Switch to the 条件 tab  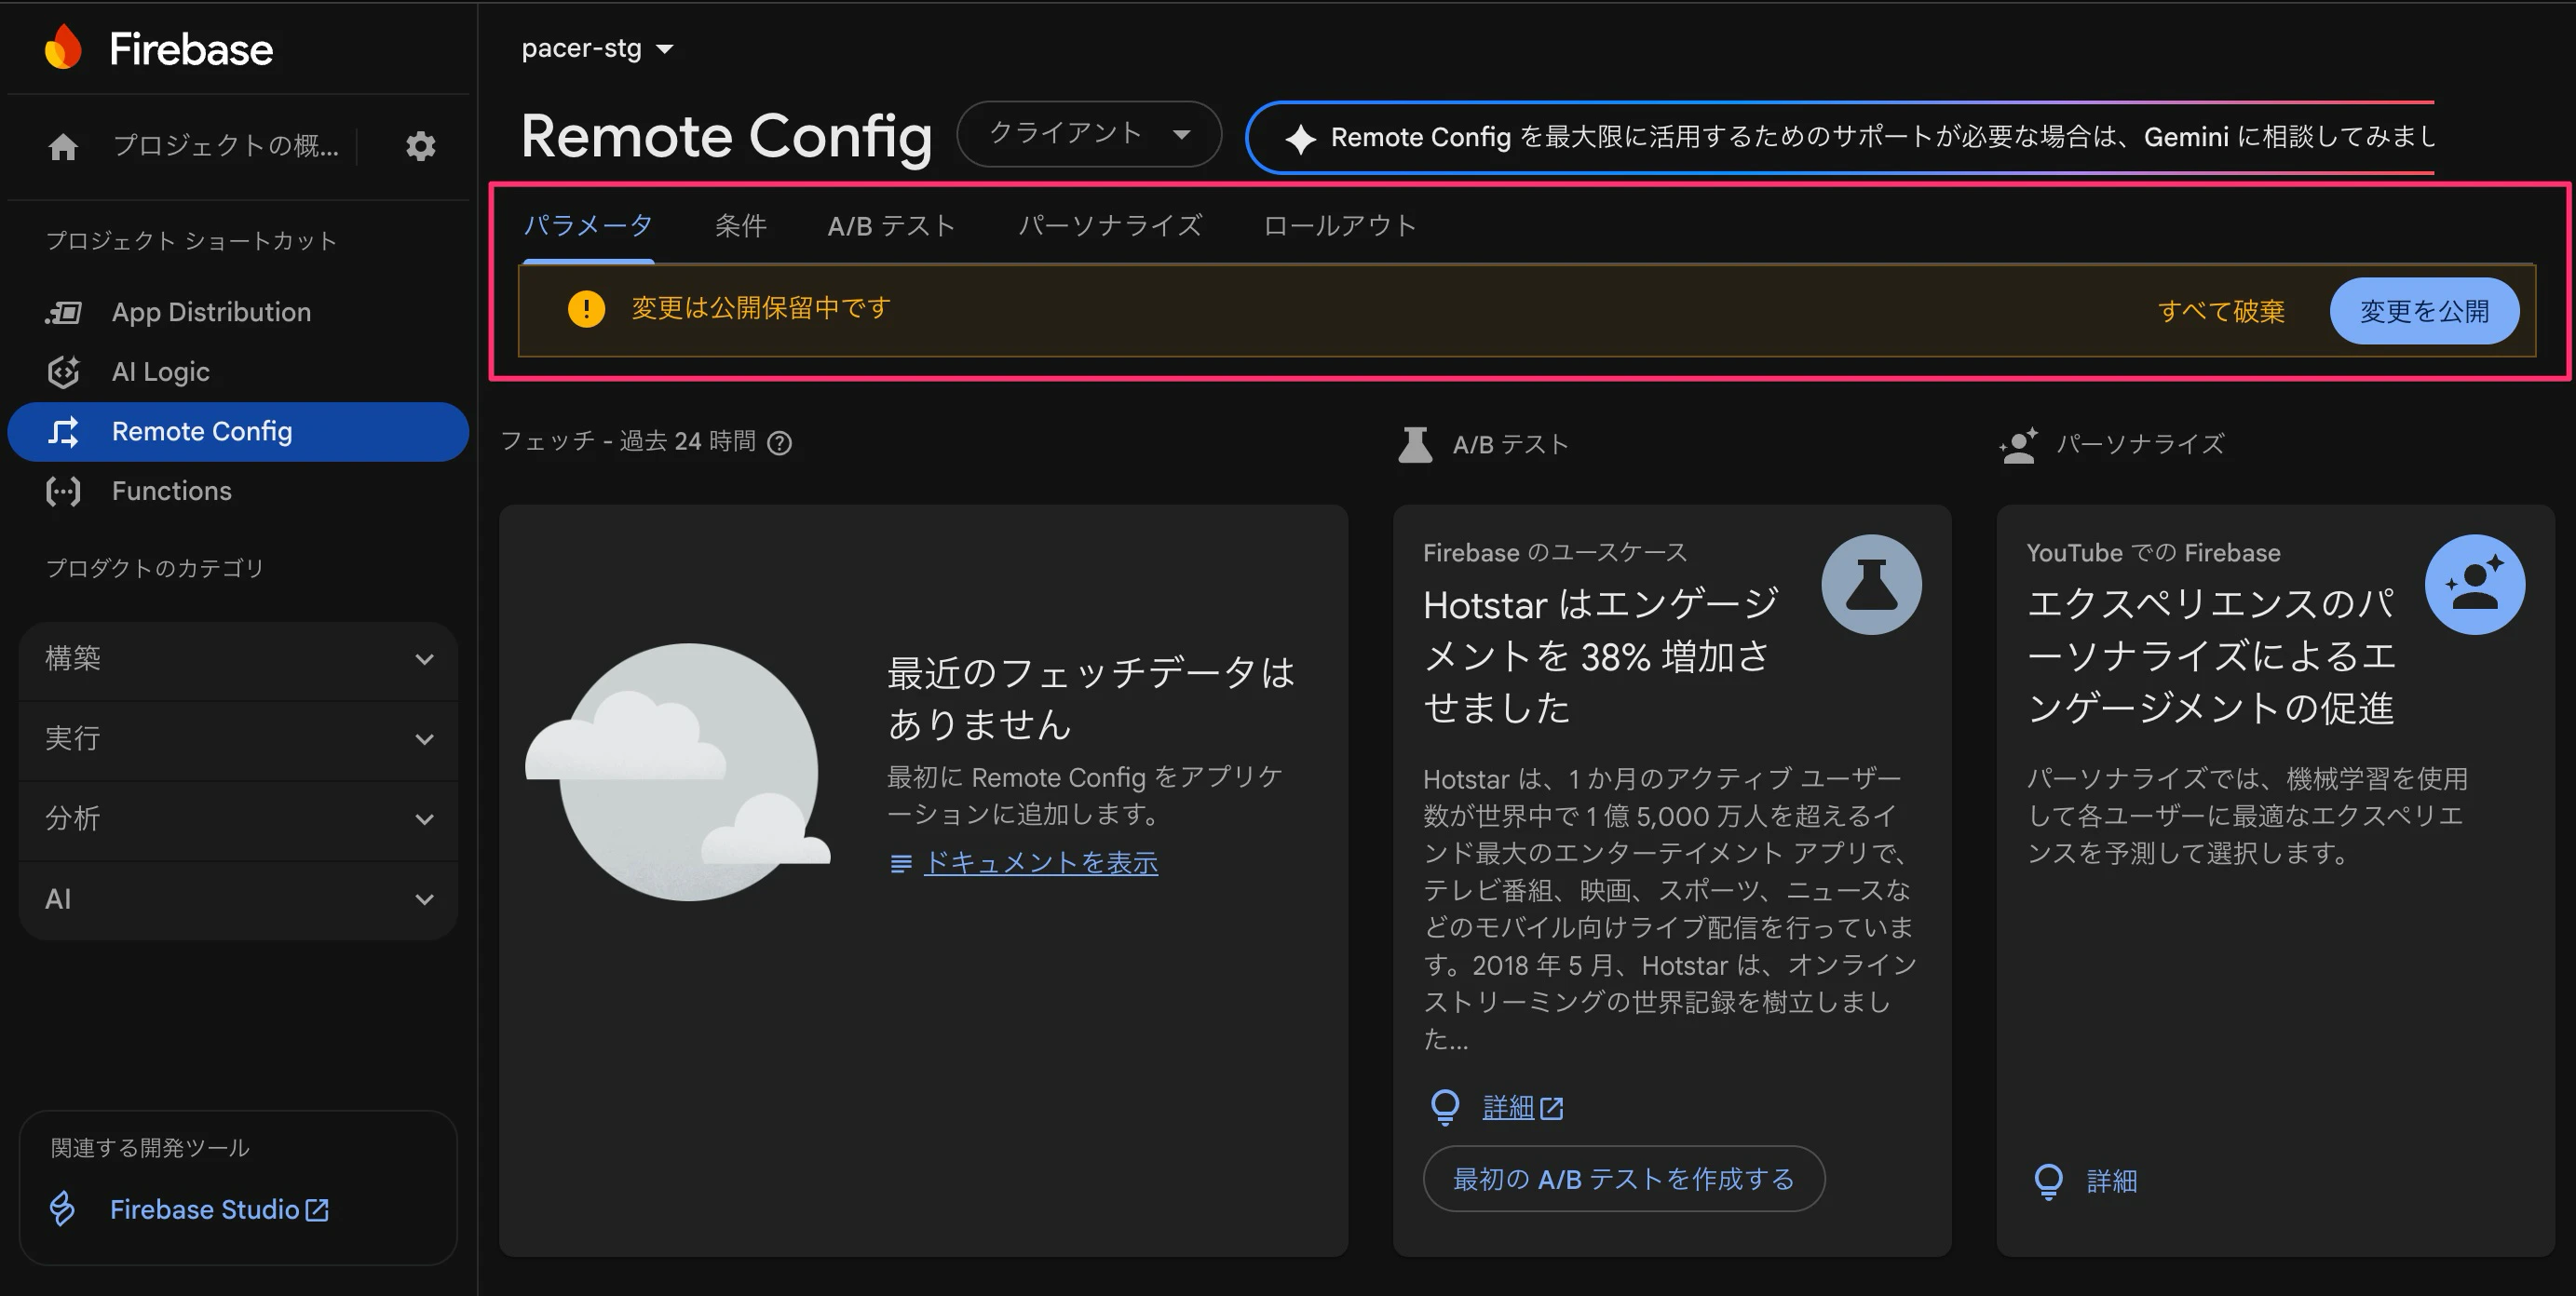coord(741,226)
